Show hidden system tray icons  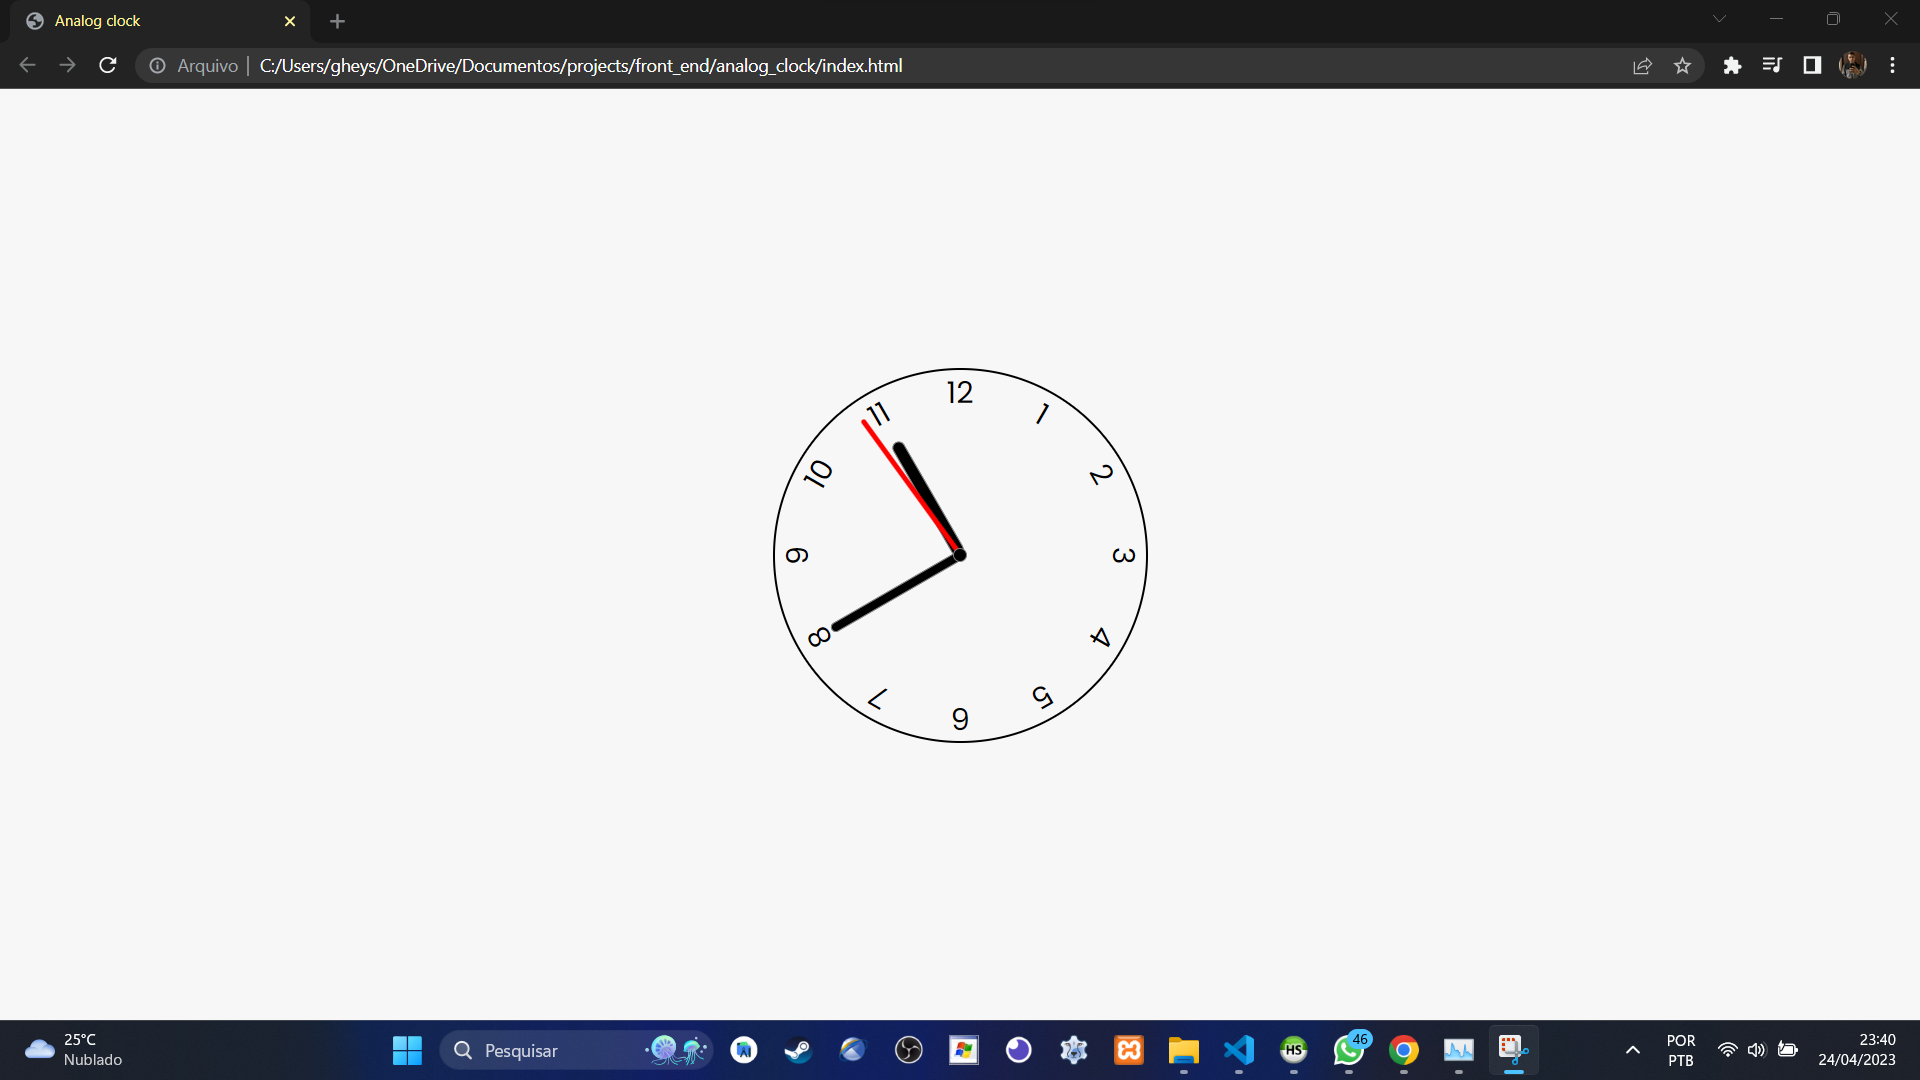pyautogui.click(x=1632, y=1050)
